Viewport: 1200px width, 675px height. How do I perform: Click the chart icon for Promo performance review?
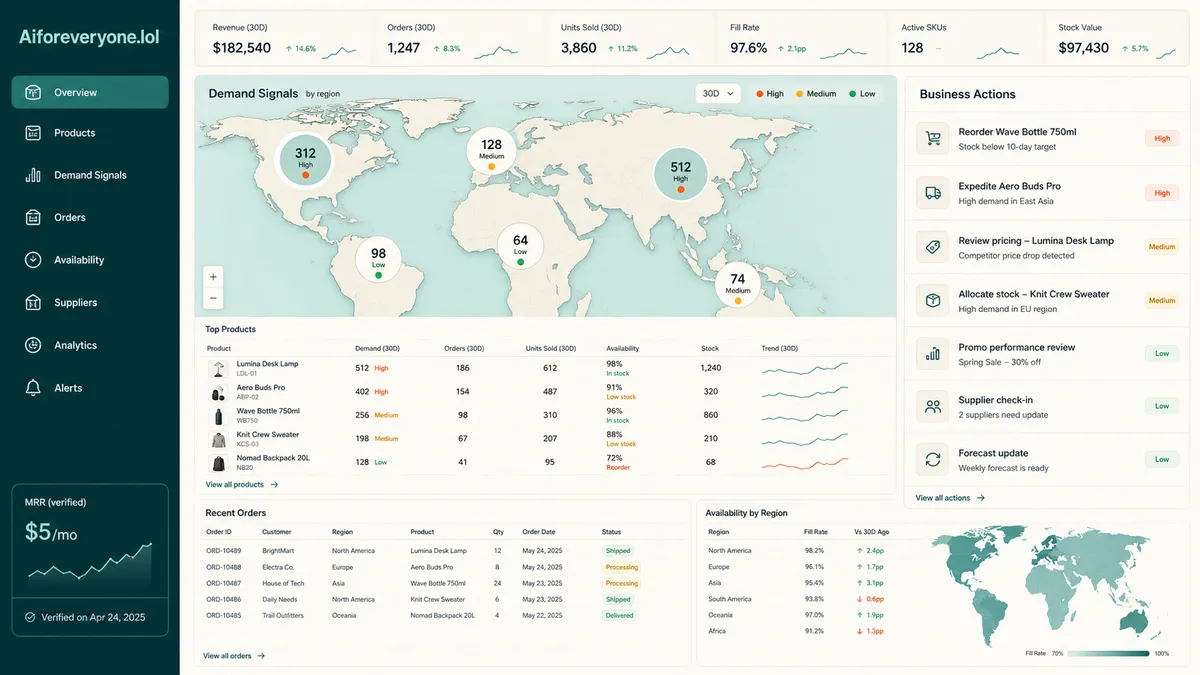coord(933,353)
